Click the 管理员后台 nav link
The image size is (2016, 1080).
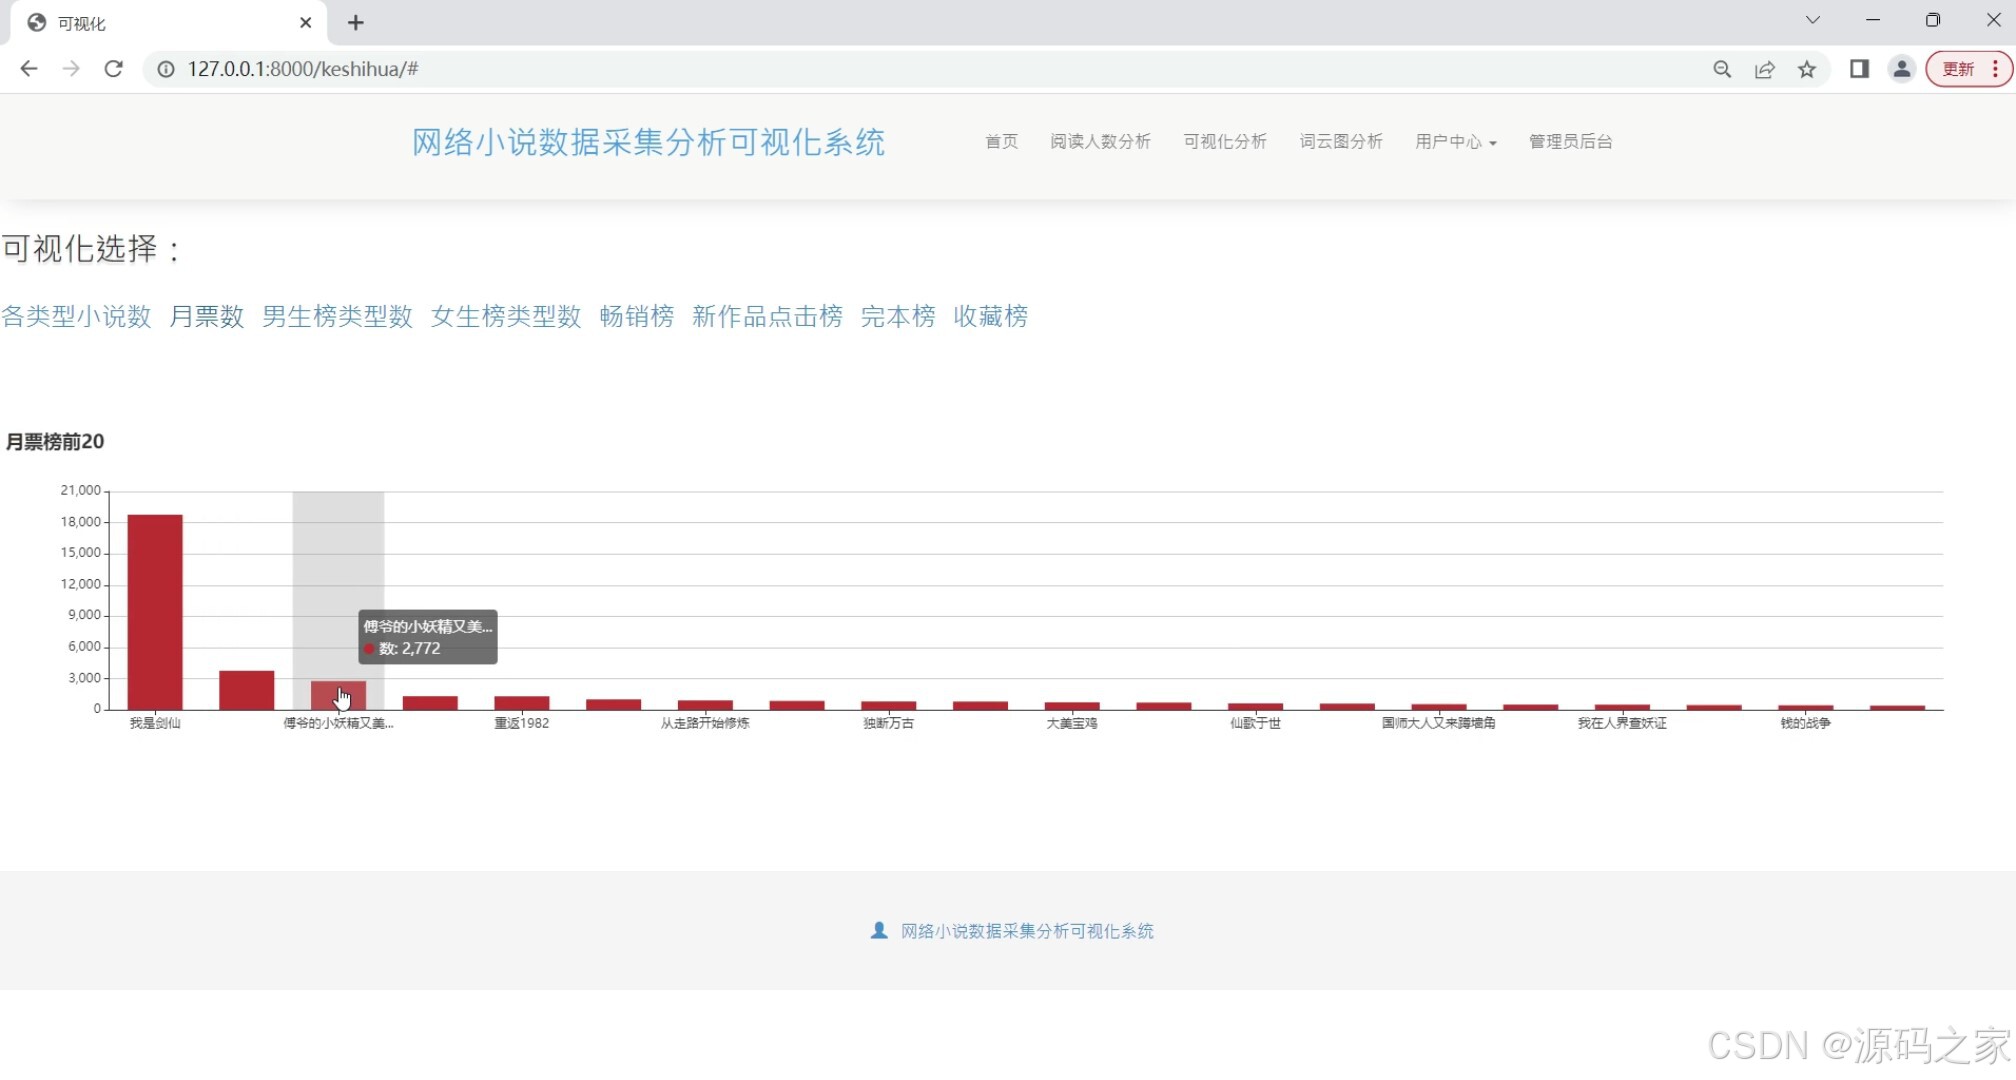[1570, 142]
